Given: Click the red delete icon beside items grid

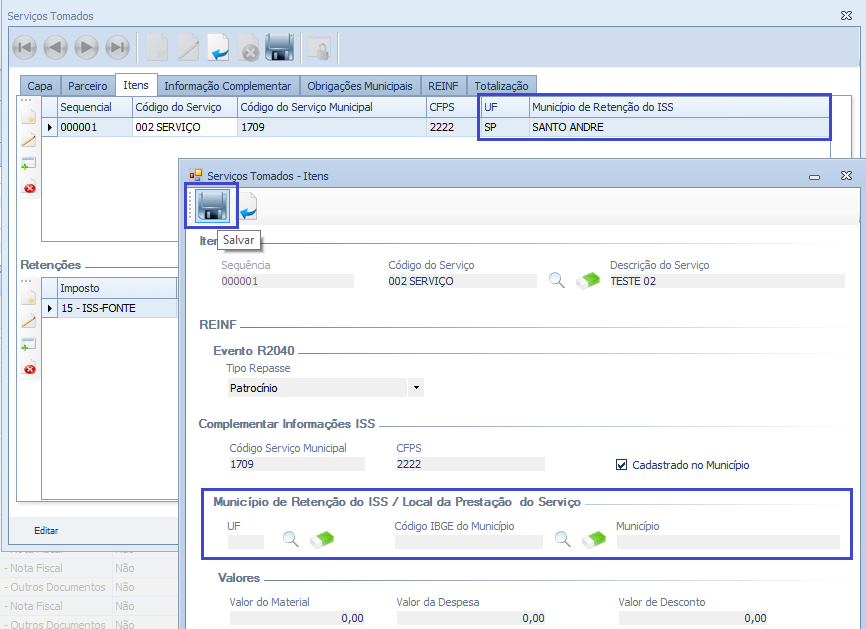Looking at the screenshot, I should tap(29, 188).
